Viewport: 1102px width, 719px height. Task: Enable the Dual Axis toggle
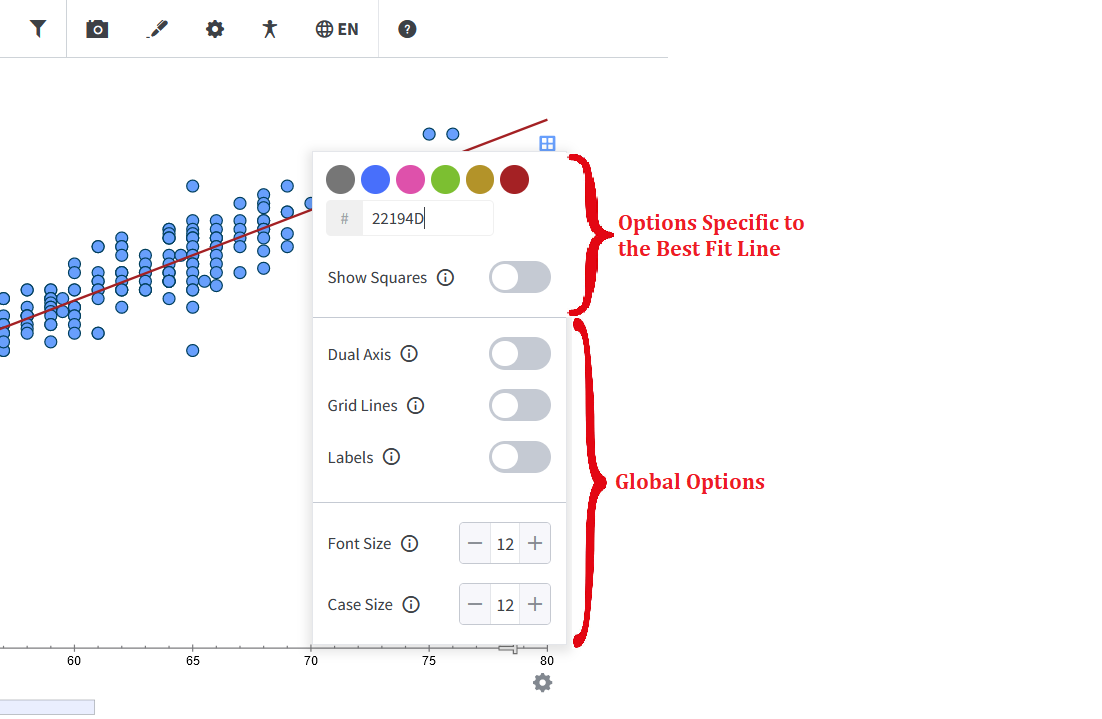(520, 354)
